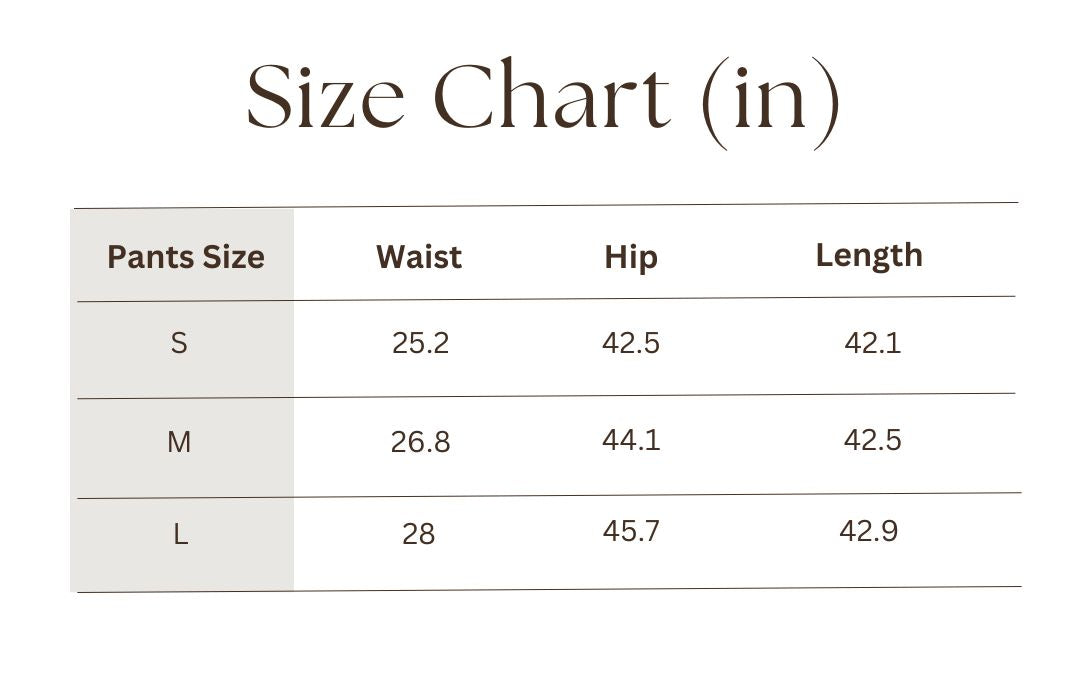Select the S size row label
This screenshot has width=1080, height=700.
click(x=179, y=342)
